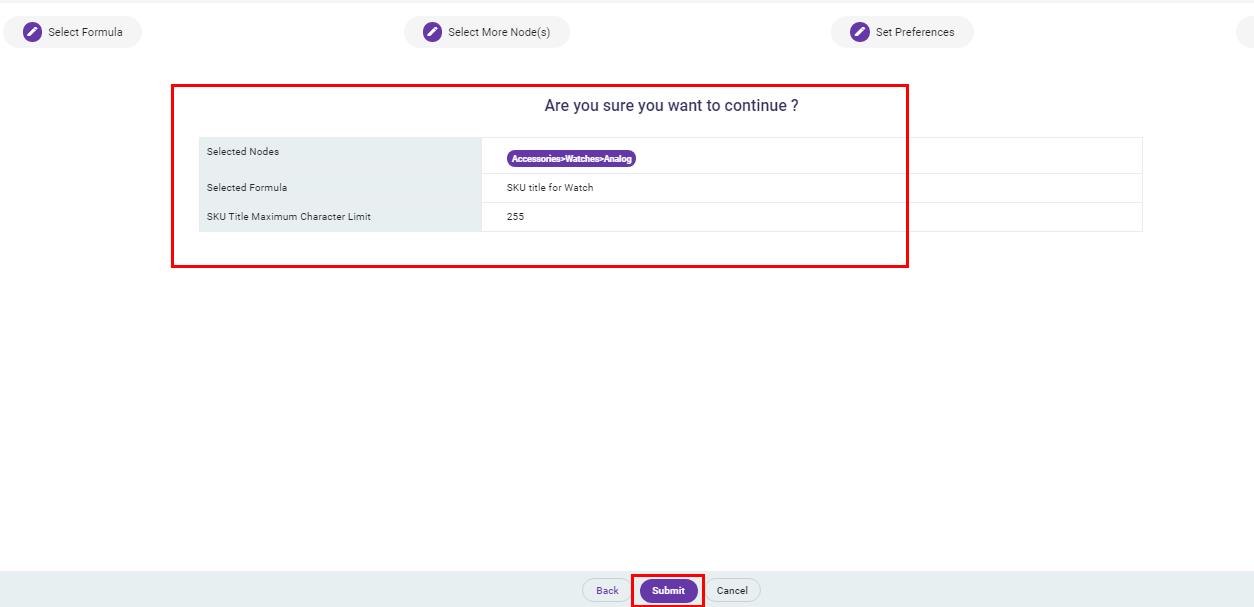Click the pencil icon beside Set Preferences
Screen dimensions: 1254x607
pos(860,32)
